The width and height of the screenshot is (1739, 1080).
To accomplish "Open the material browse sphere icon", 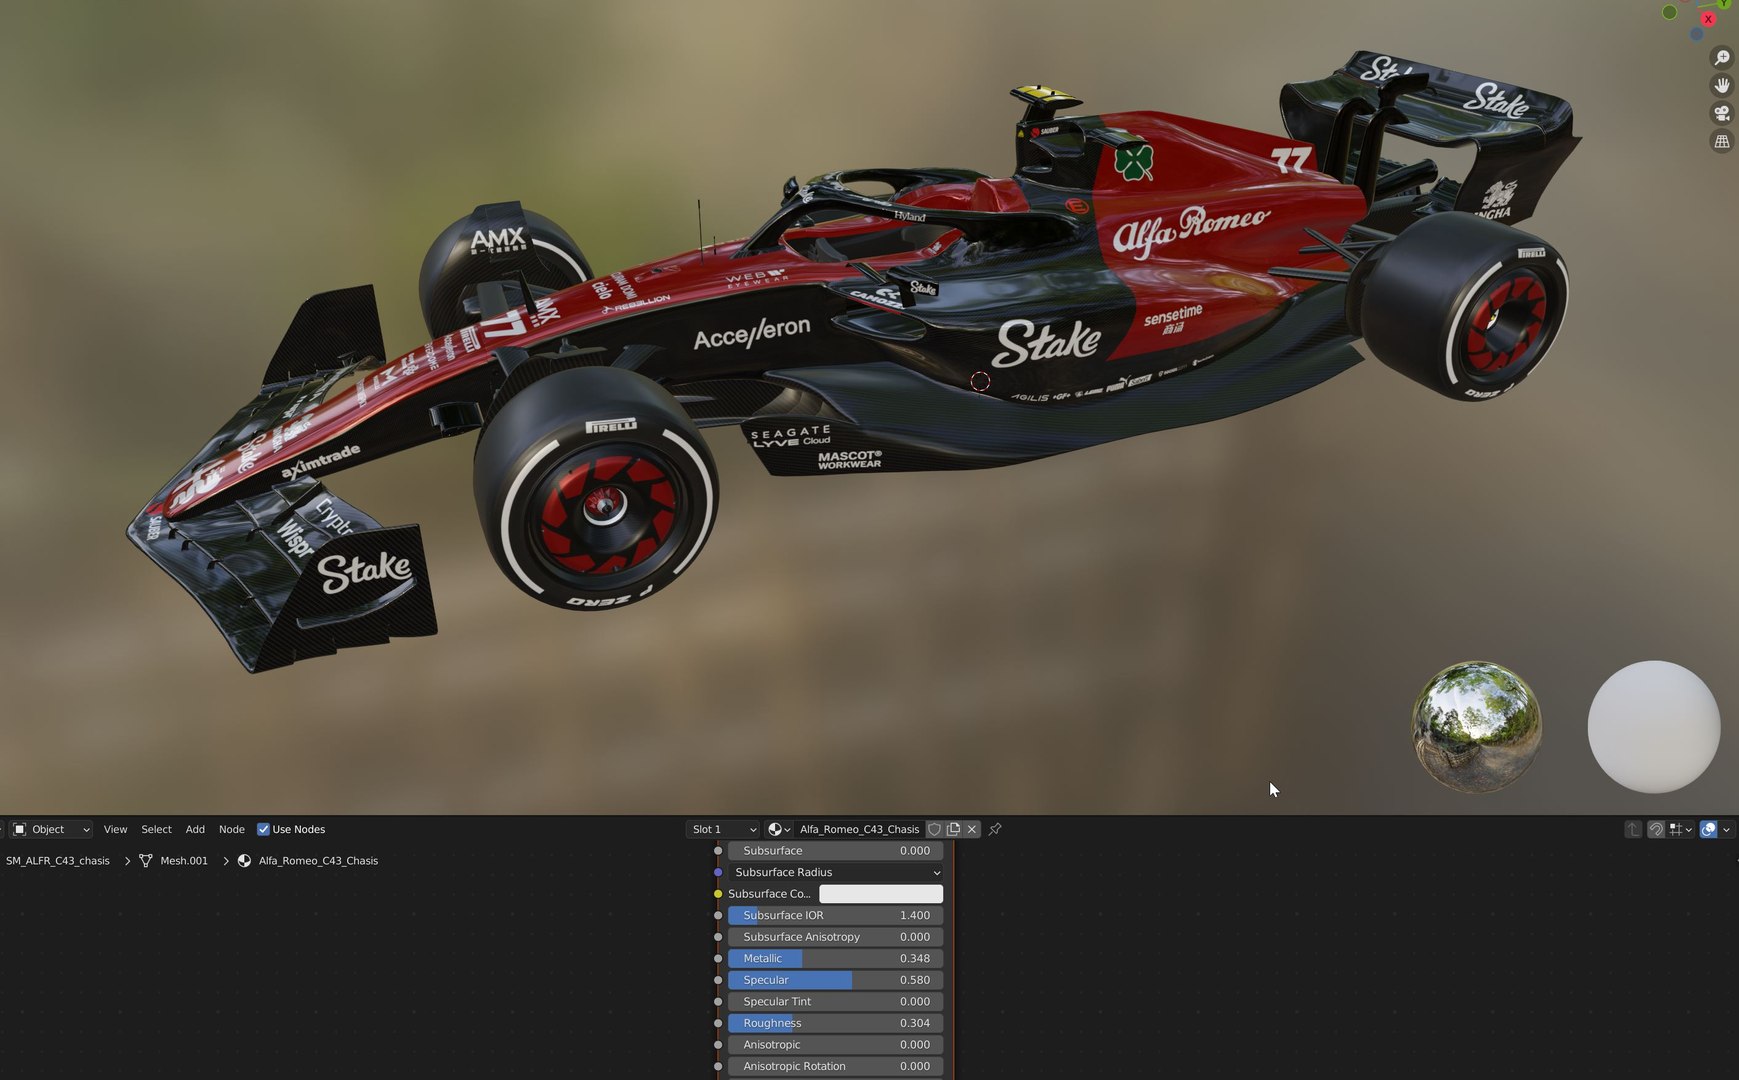I will [x=778, y=829].
